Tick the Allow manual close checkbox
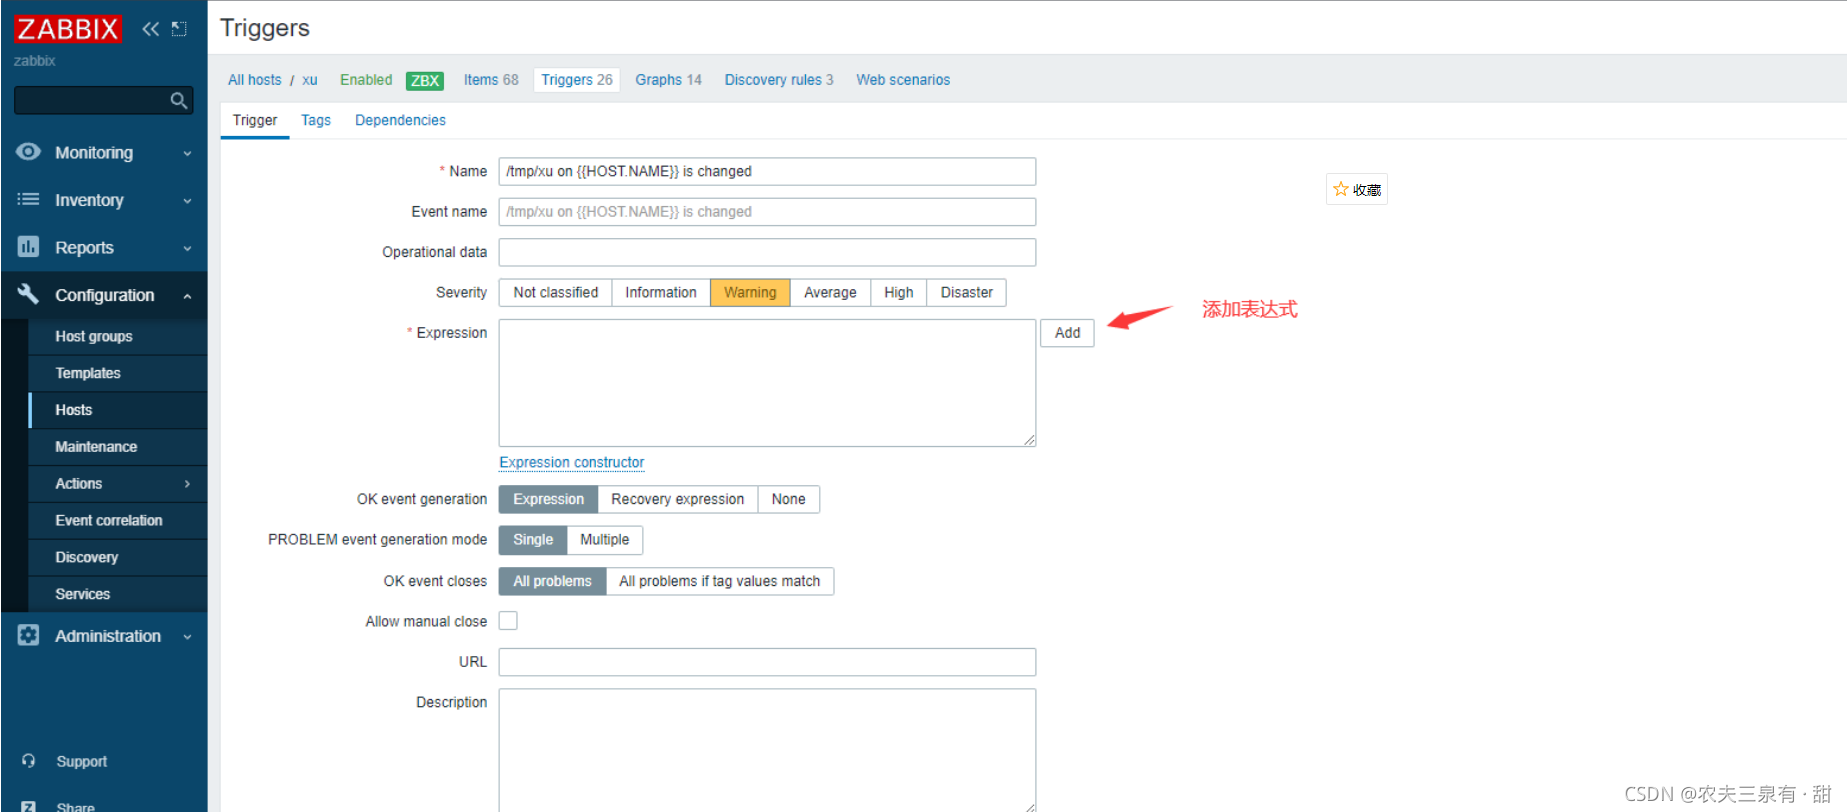Screen dimensions: 1847x812 [x=508, y=621]
